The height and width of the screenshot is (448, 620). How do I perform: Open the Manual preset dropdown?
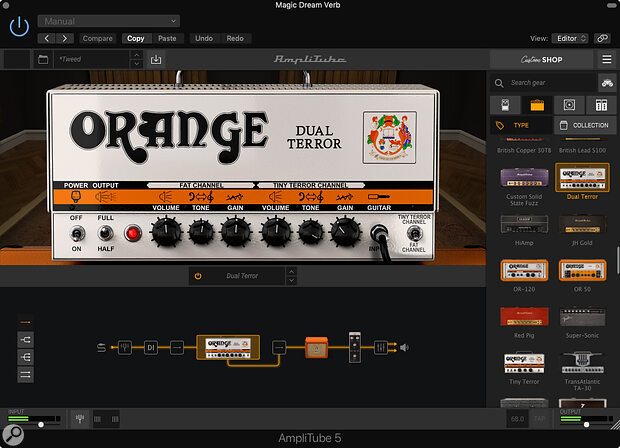pos(109,21)
